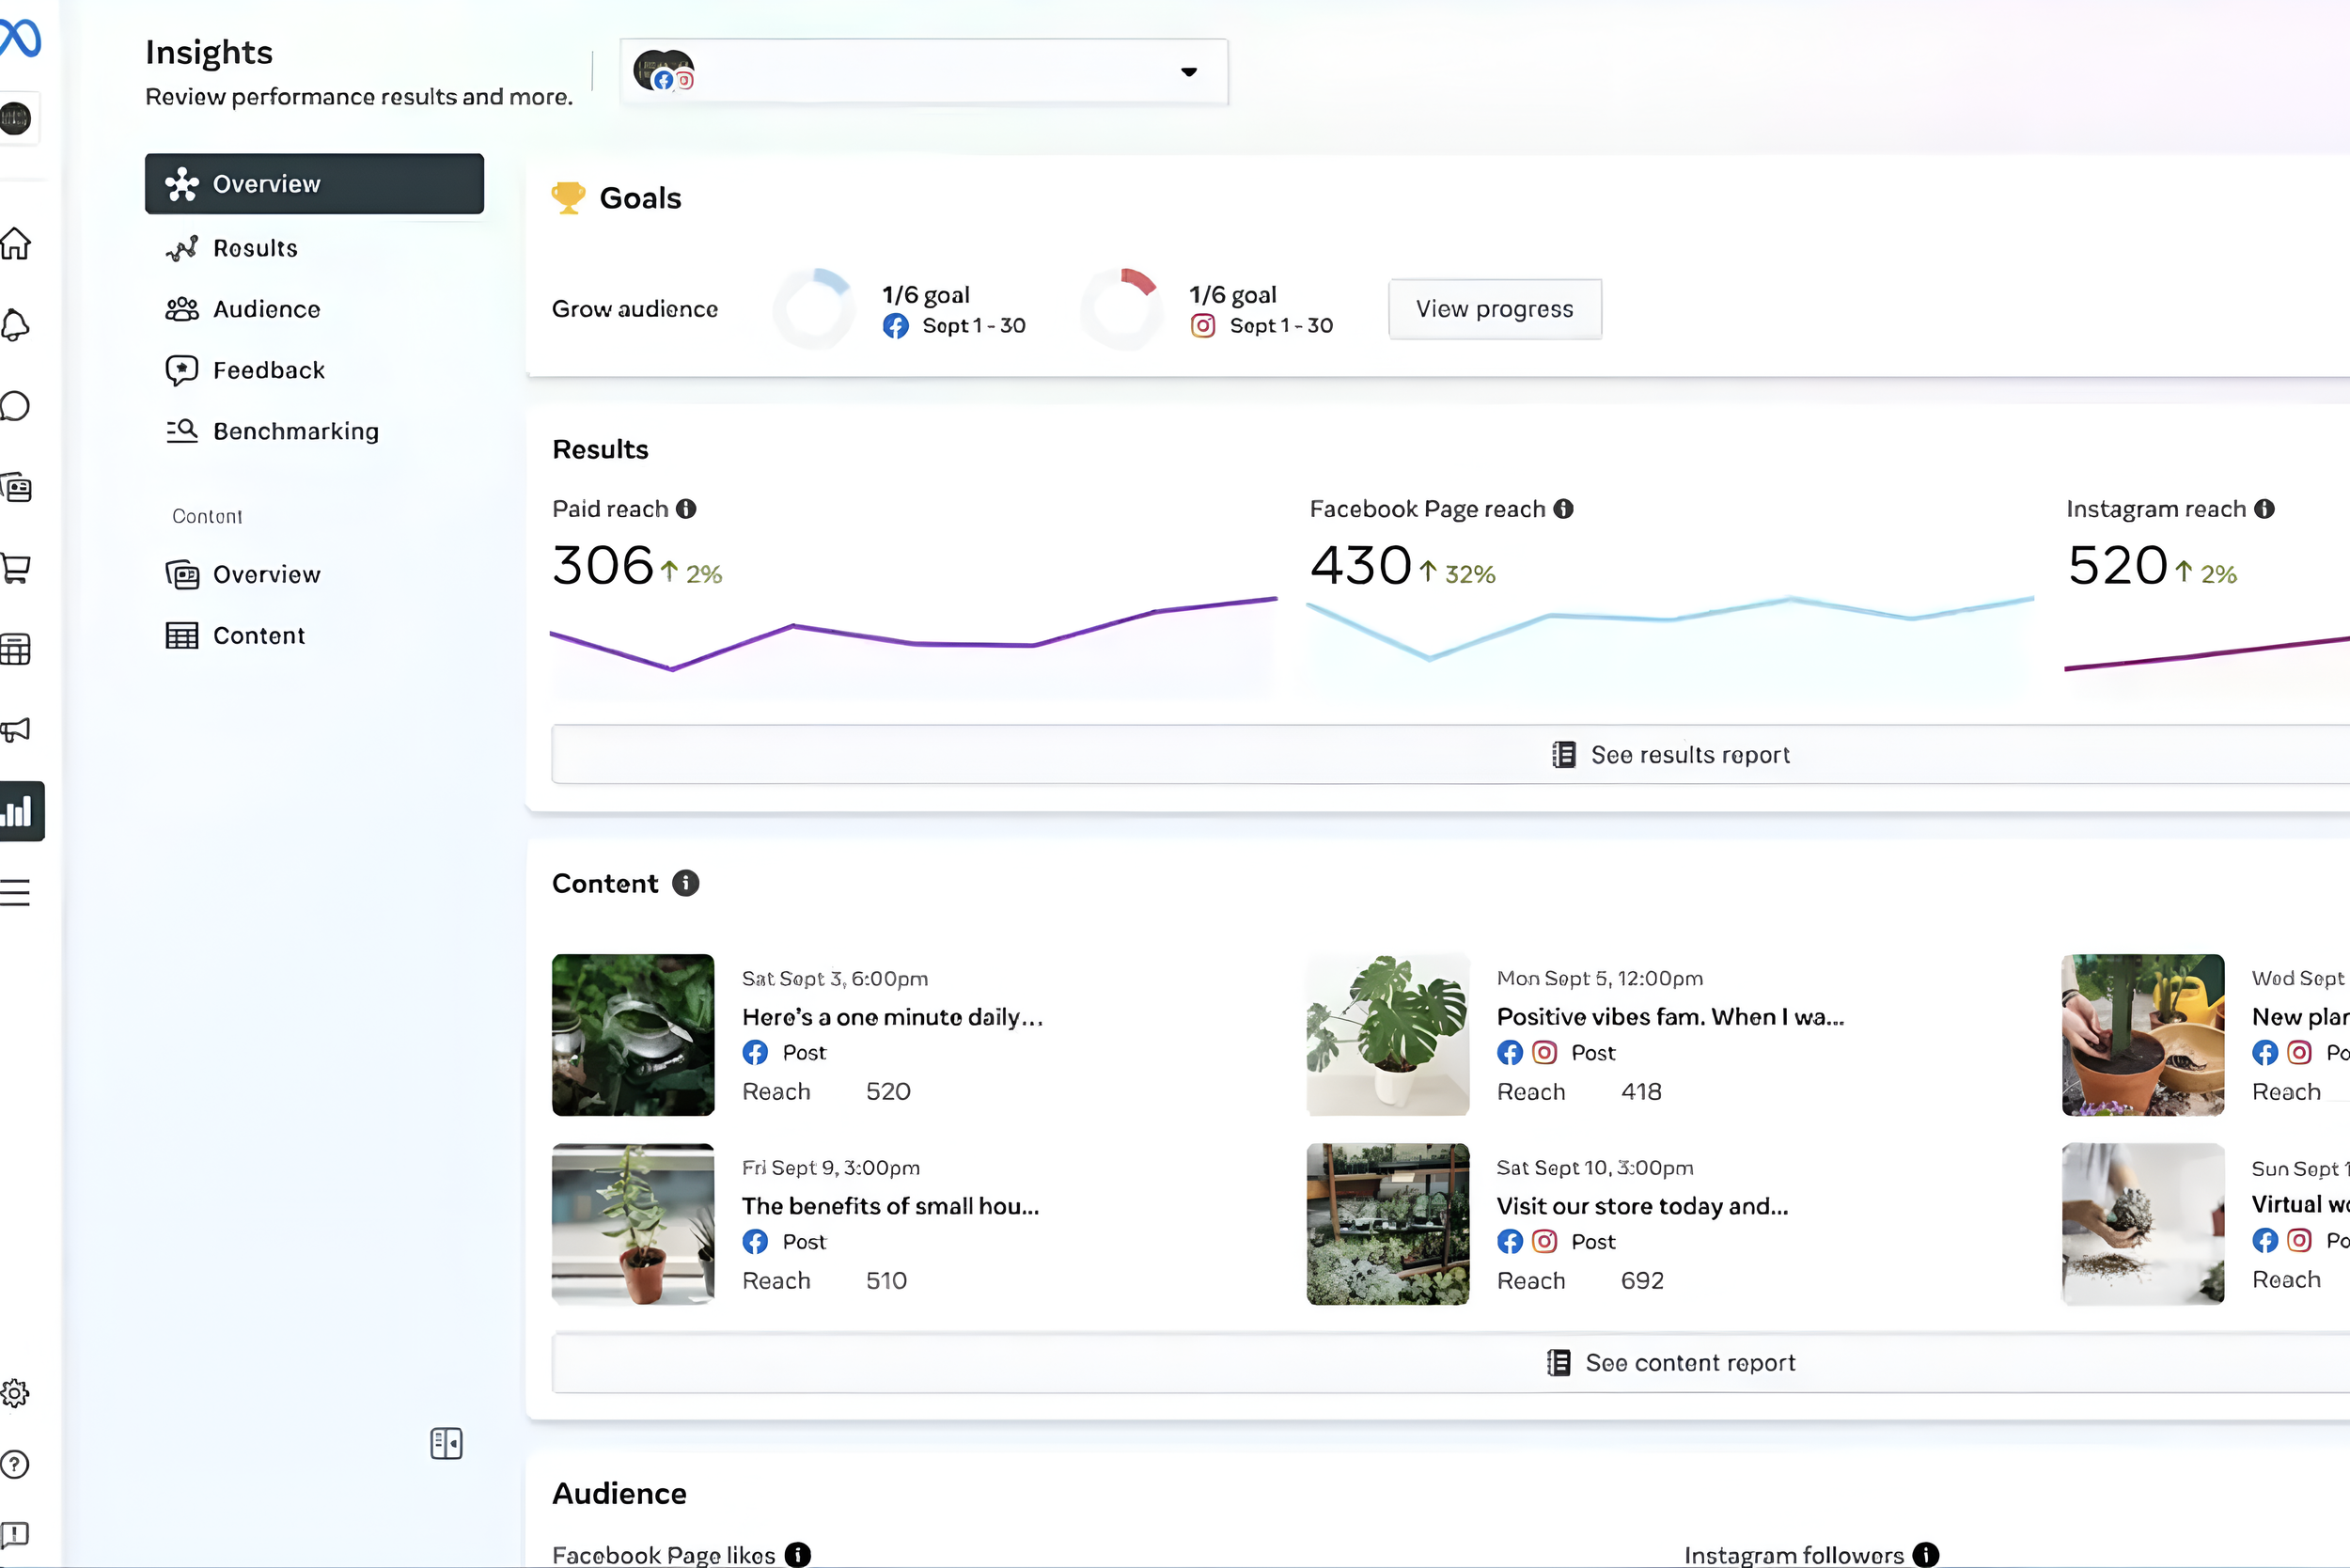Select Audience in the Insights menu
The height and width of the screenshot is (1568, 2350).
(266, 309)
